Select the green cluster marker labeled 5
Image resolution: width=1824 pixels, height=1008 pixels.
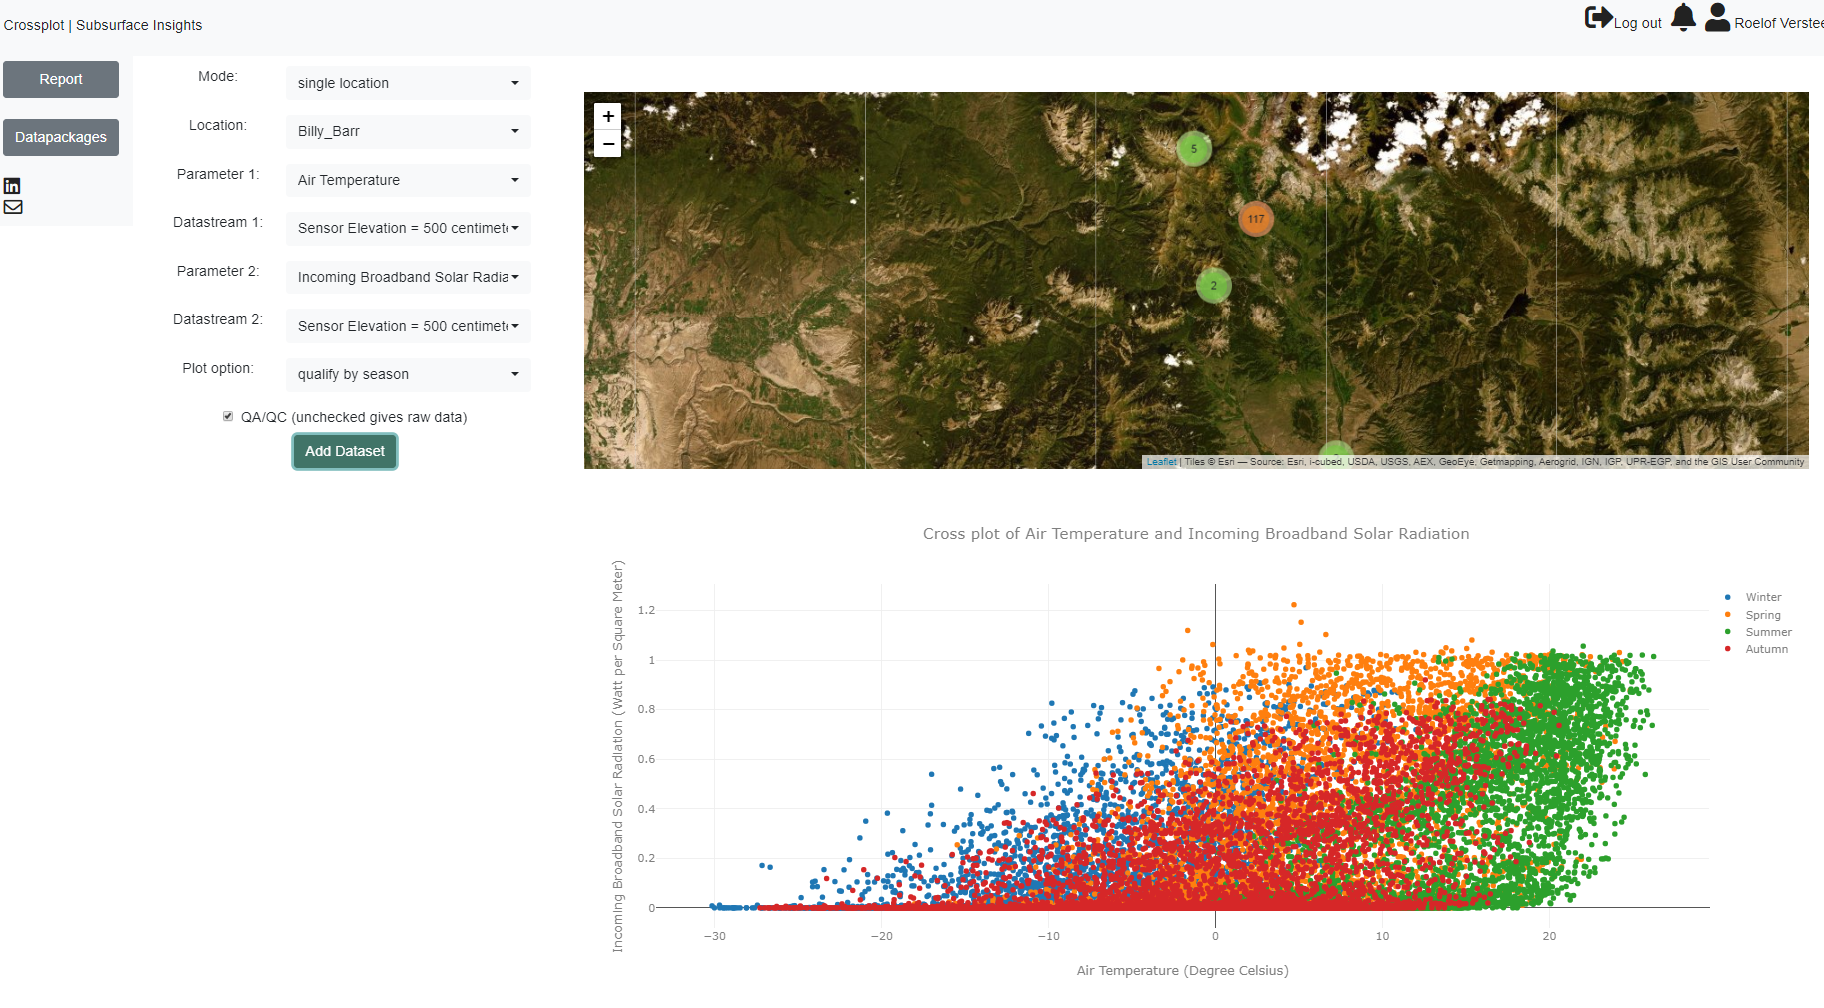click(x=1193, y=147)
